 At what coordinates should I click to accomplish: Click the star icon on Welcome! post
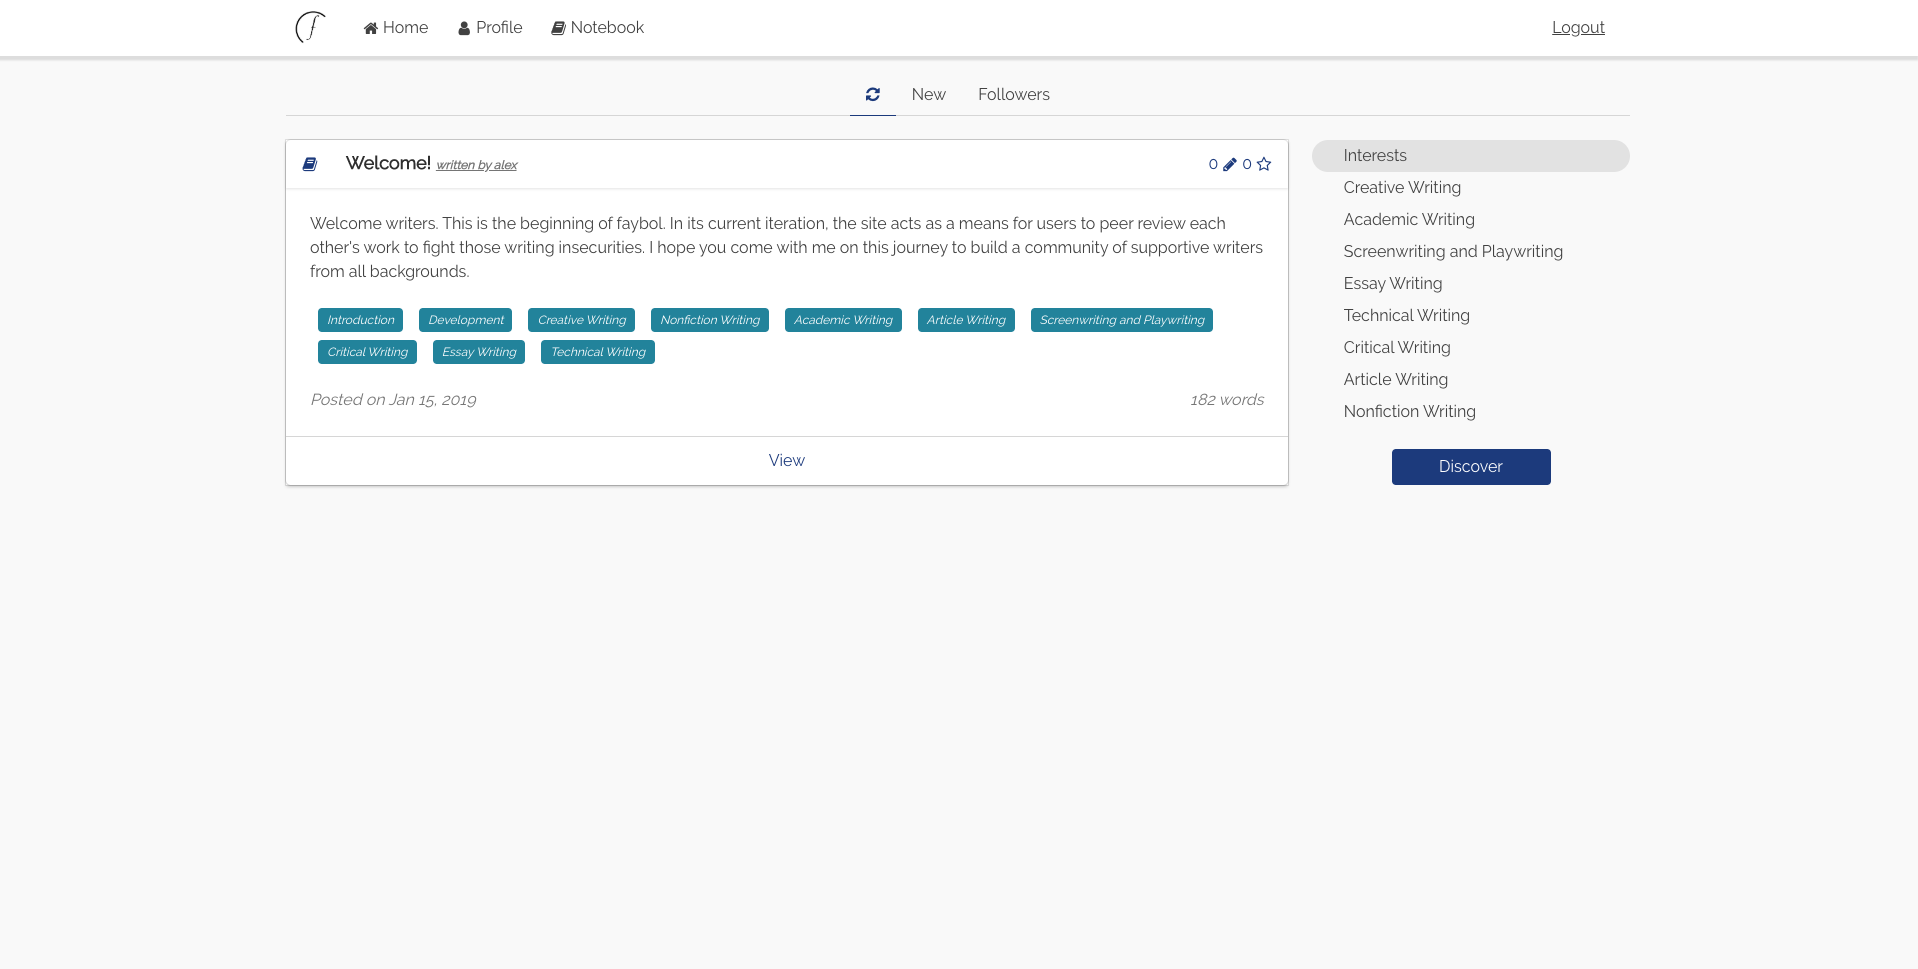[x=1264, y=164]
